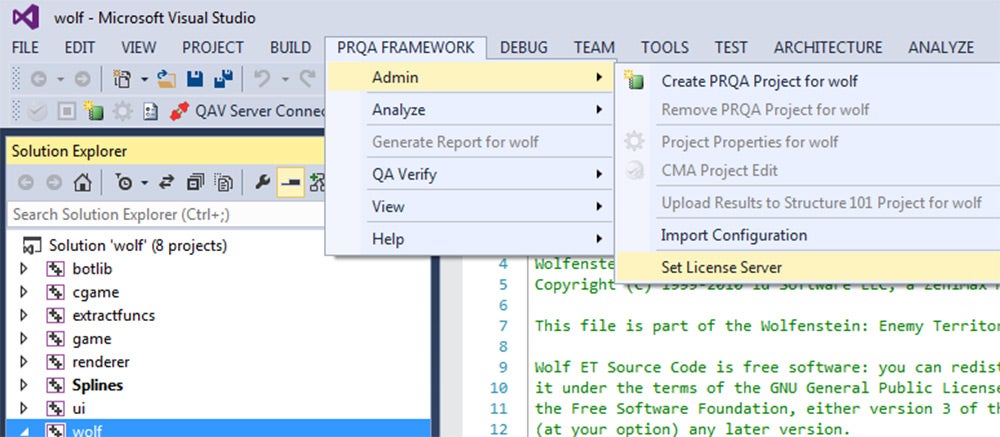Screen dimensions: 1000x437
Task: Open the ARCHITECTURE menu
Action: click(x=828, y=48)
